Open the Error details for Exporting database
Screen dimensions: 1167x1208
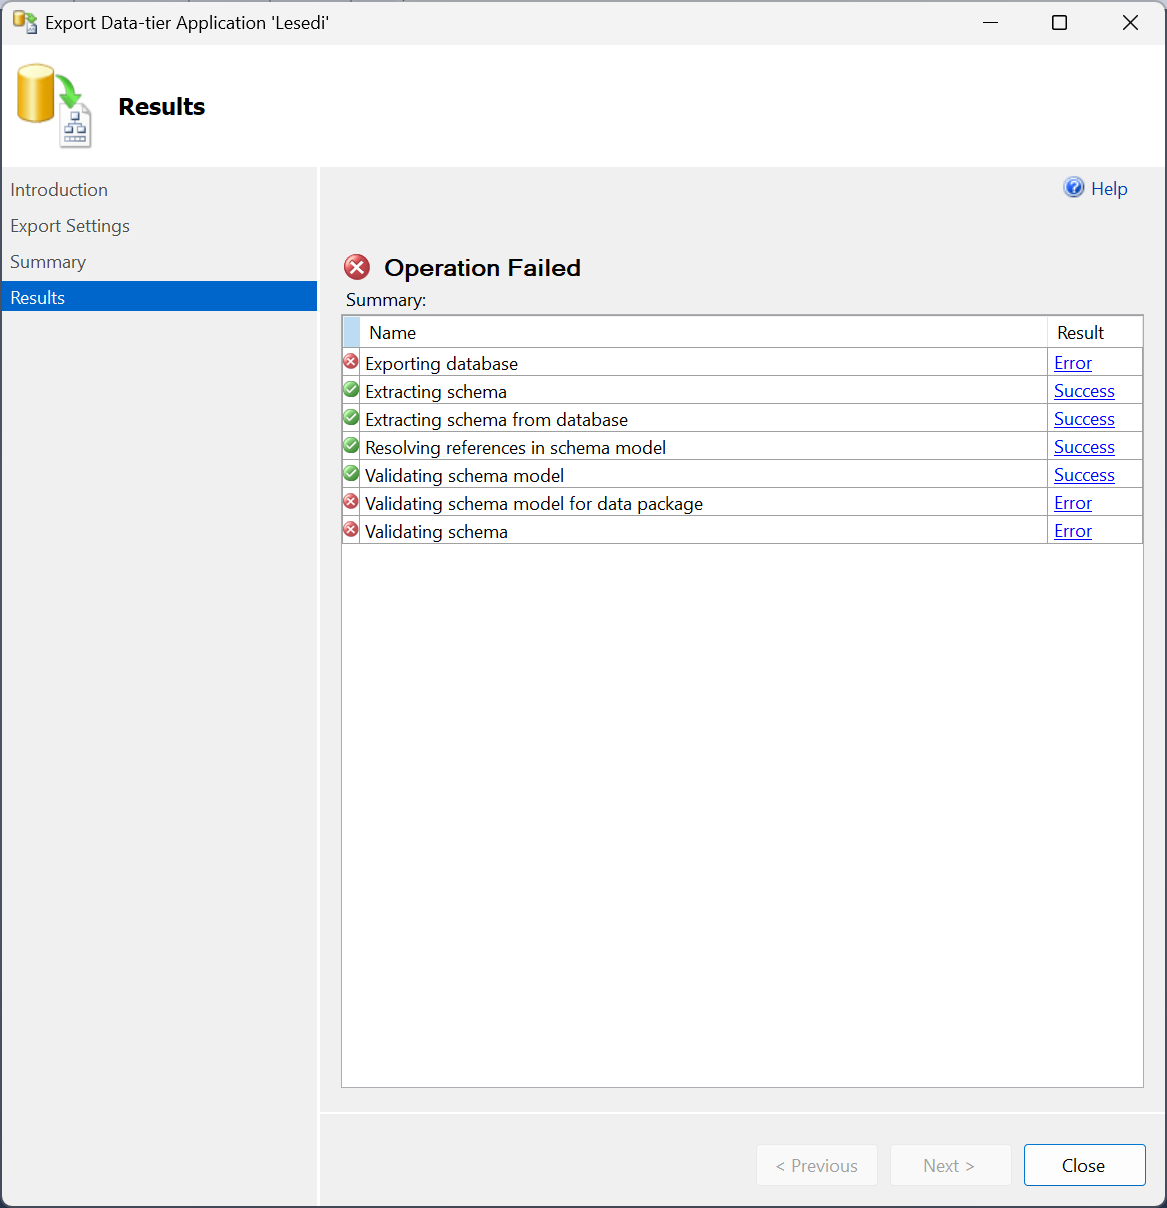1072,362
